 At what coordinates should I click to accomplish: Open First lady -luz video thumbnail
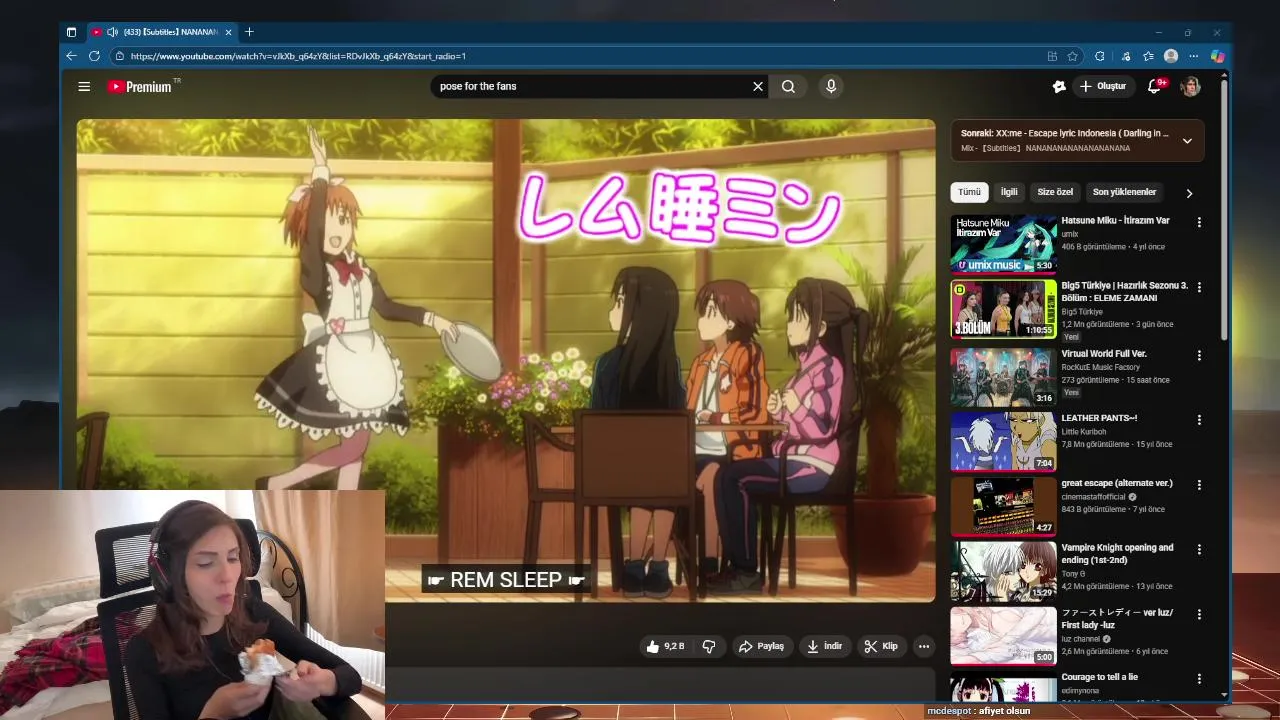pyautogui.click(x=1003, y=636)
